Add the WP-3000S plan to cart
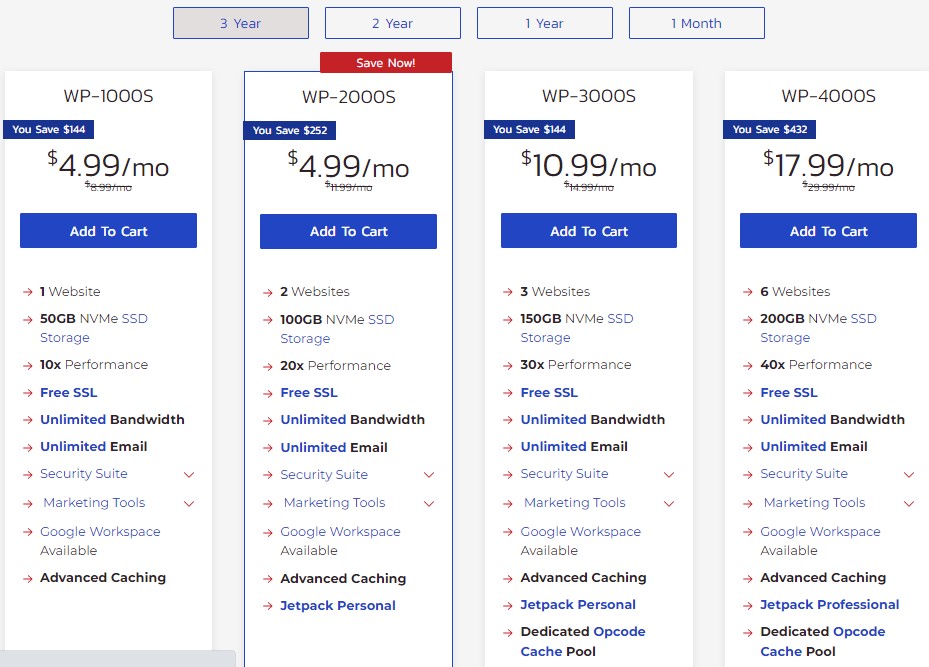This screenshot has width=929, height=667. coord(588,230)
